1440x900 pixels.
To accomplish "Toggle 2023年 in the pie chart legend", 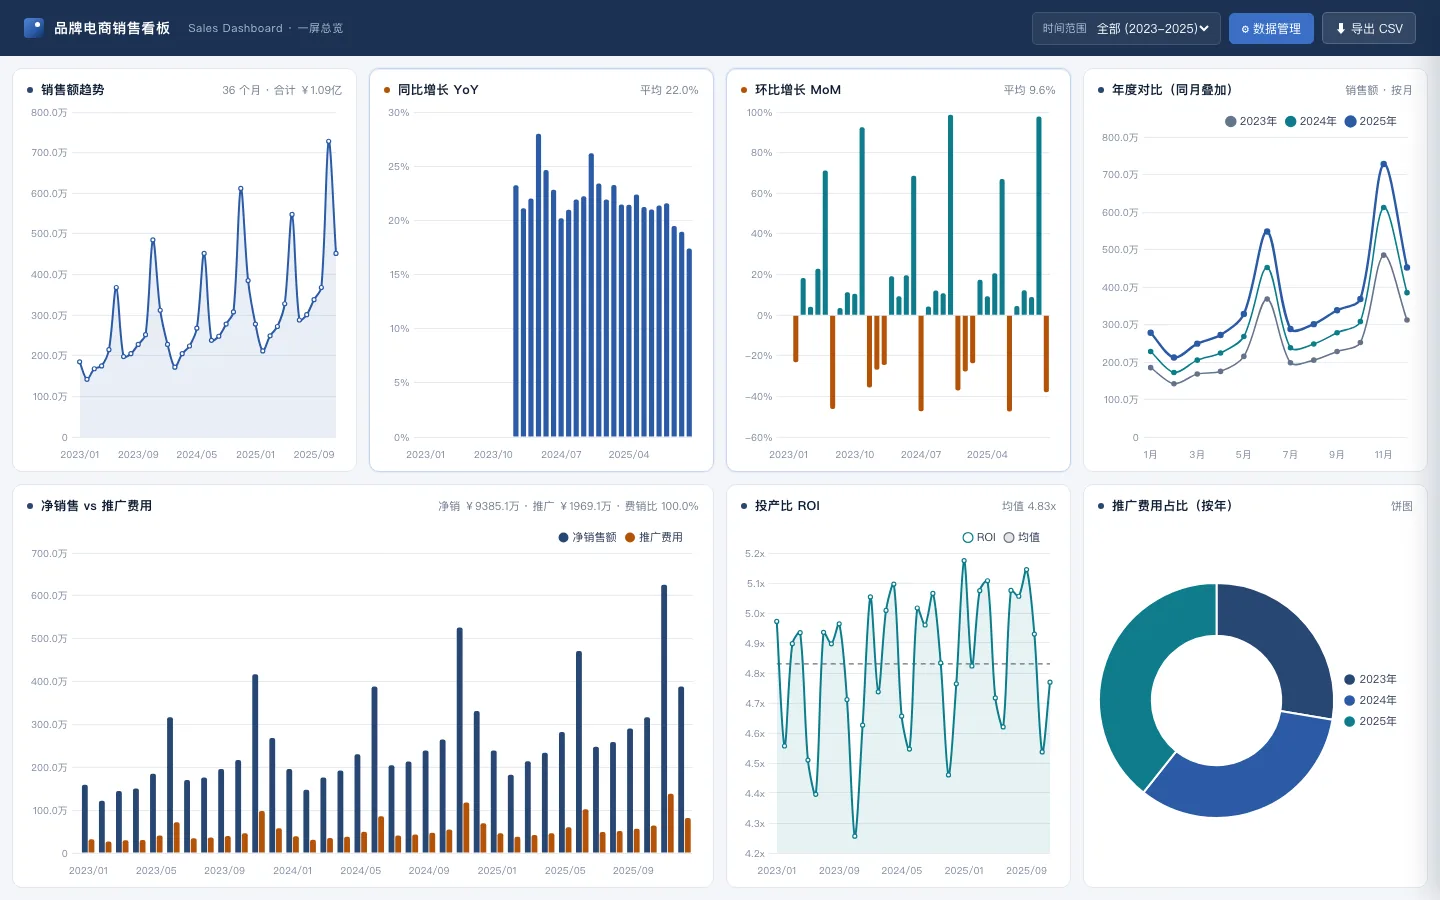I will click(1370, 679).
